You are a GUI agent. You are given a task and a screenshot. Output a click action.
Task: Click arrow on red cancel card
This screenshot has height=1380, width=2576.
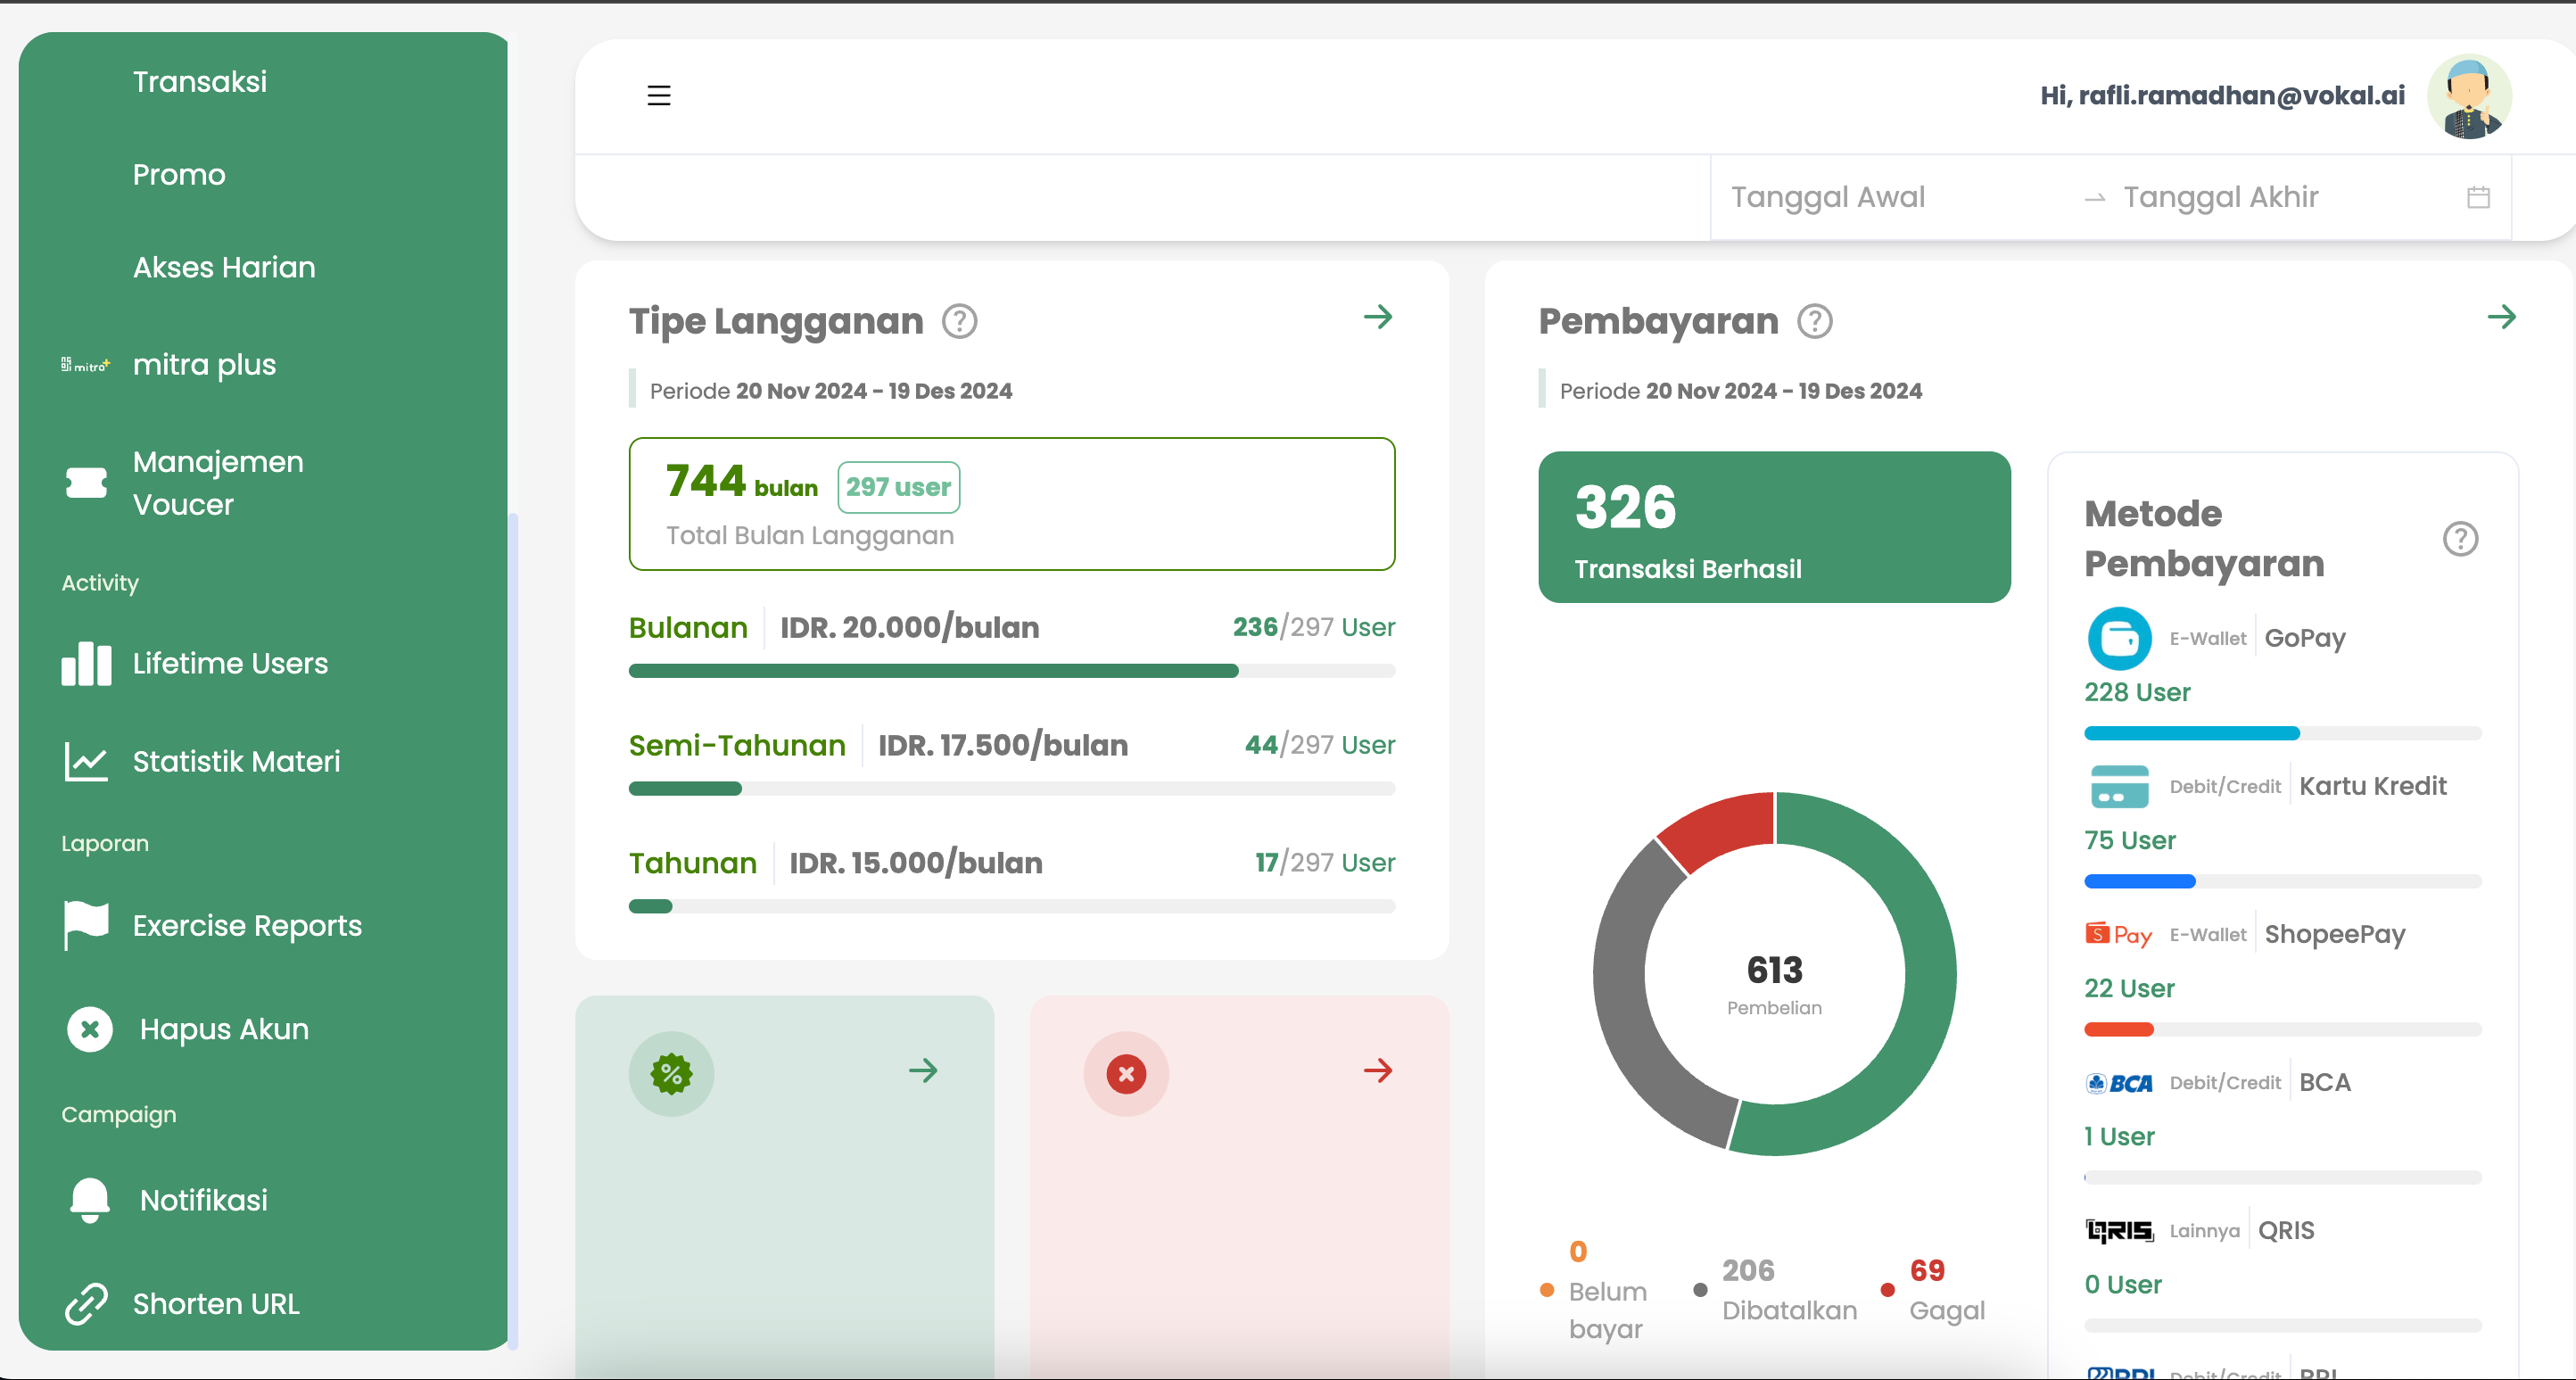click(1378, 1071)
